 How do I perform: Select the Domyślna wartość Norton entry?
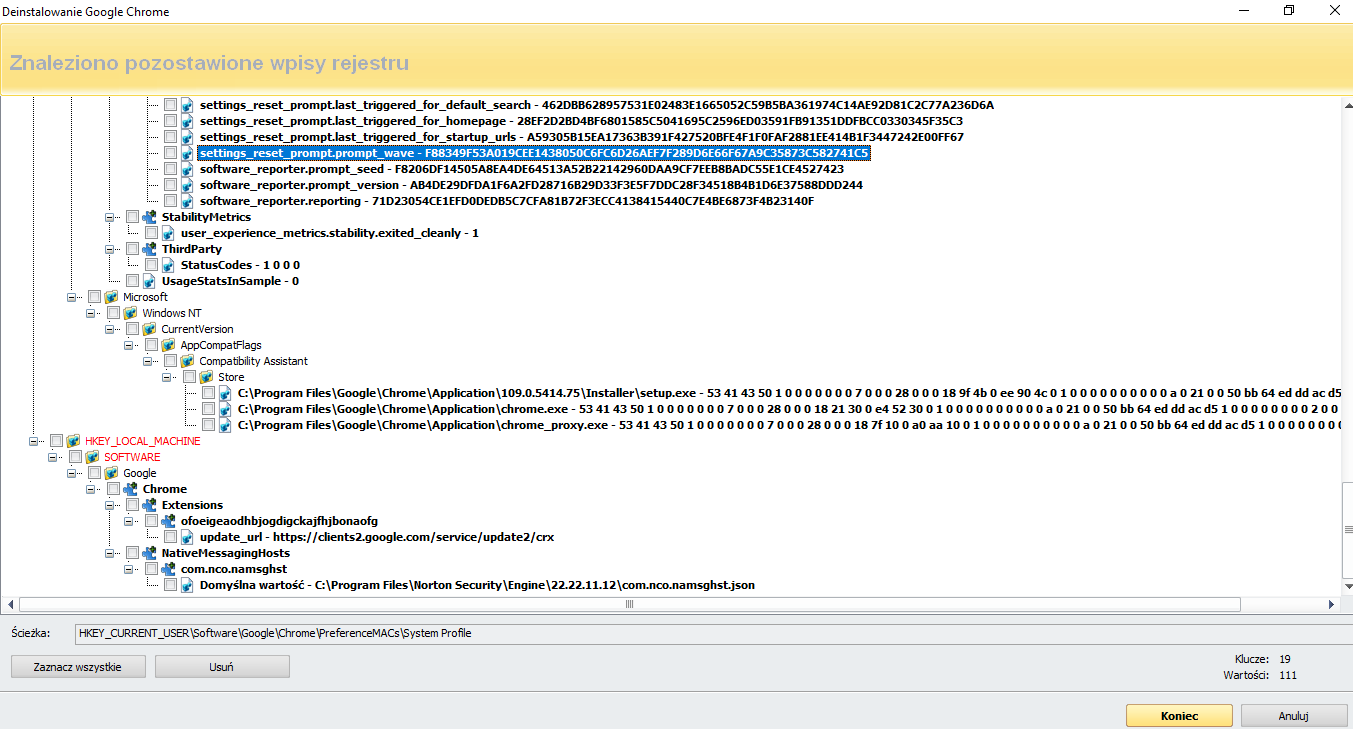[477, 585]
